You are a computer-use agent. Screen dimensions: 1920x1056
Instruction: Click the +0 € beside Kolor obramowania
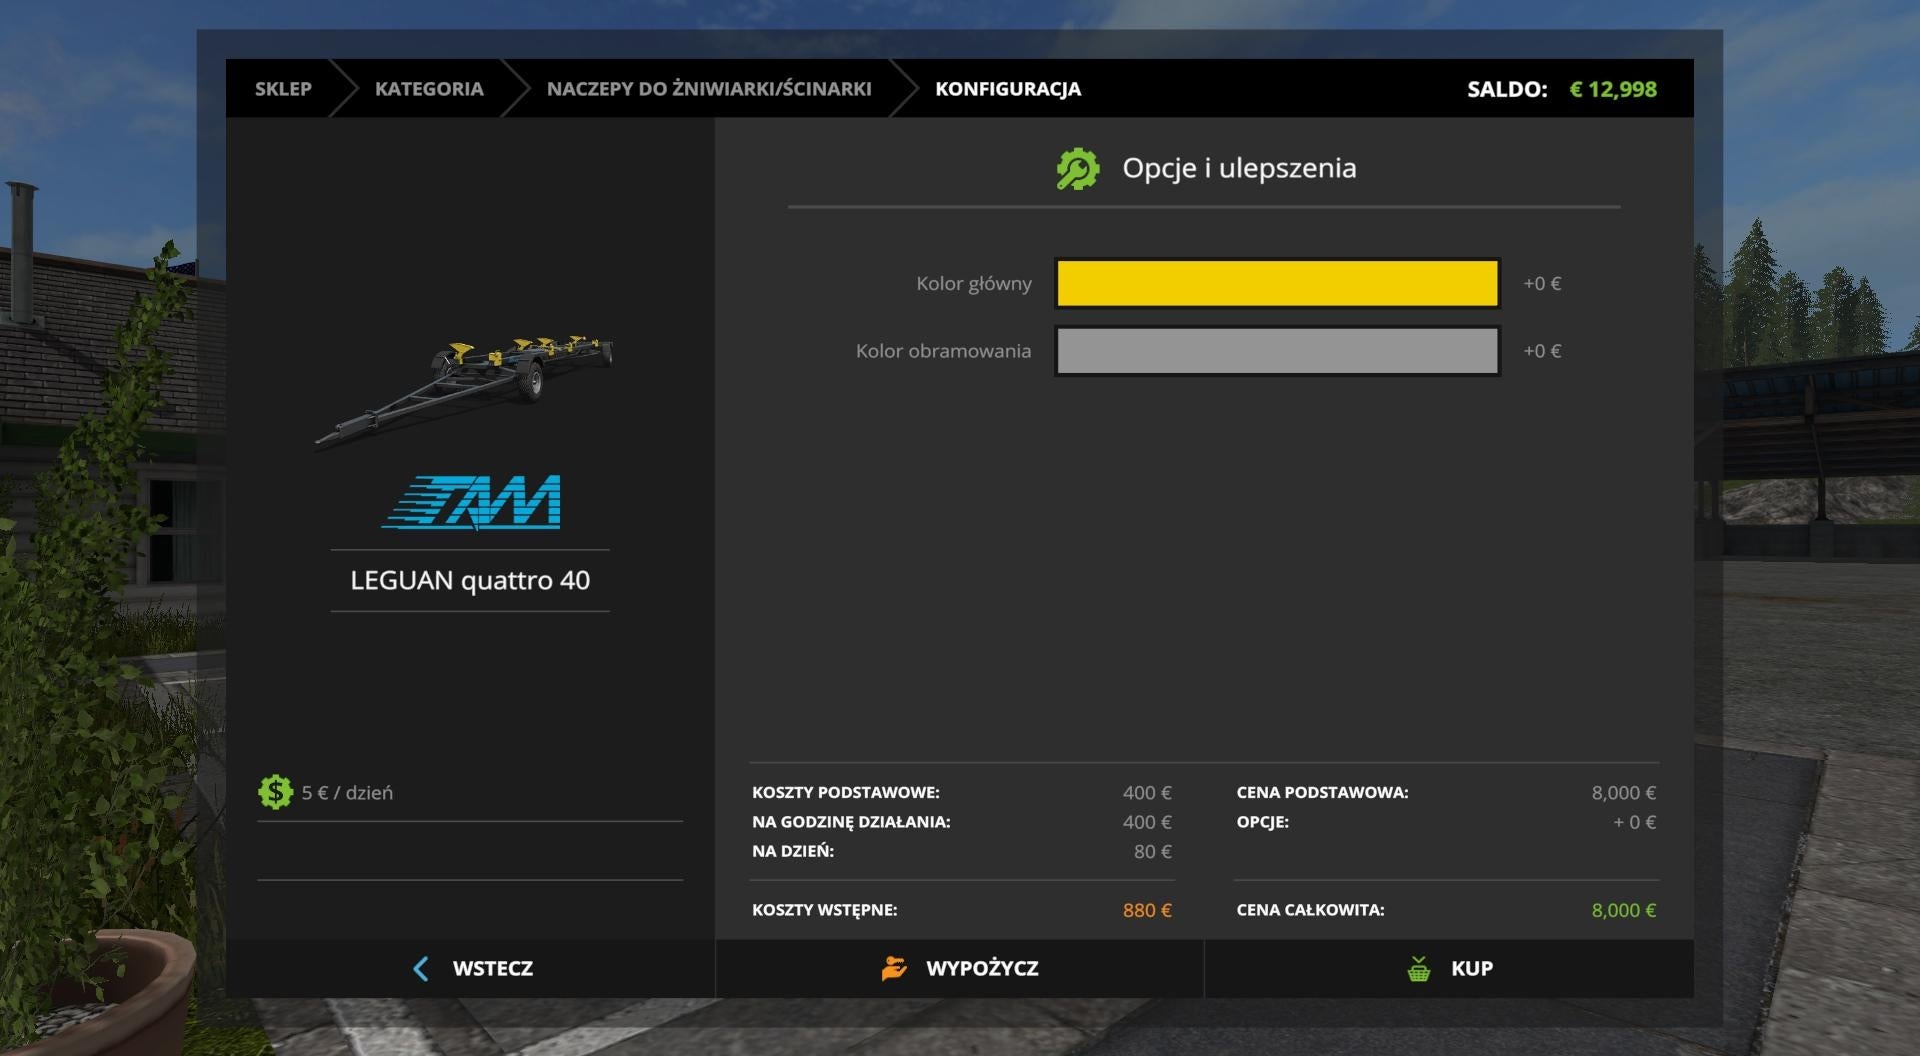coord(1542,351)
